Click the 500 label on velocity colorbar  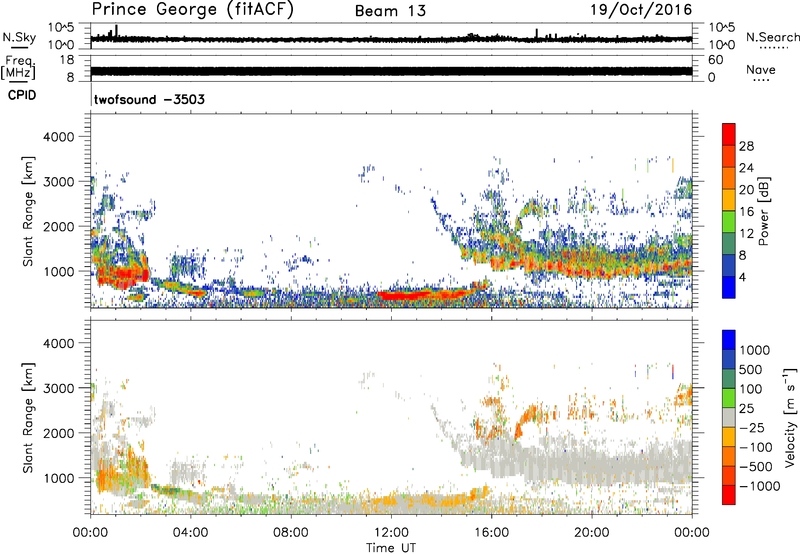(x=751, y=369)
